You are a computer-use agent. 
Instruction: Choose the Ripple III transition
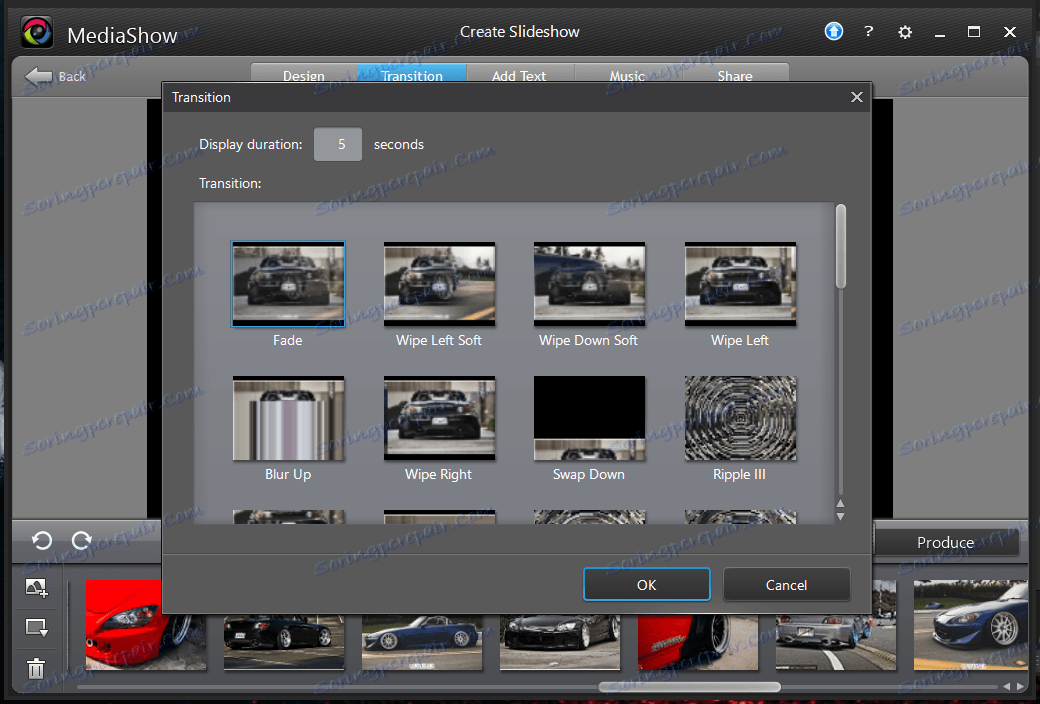pos(740,418)
